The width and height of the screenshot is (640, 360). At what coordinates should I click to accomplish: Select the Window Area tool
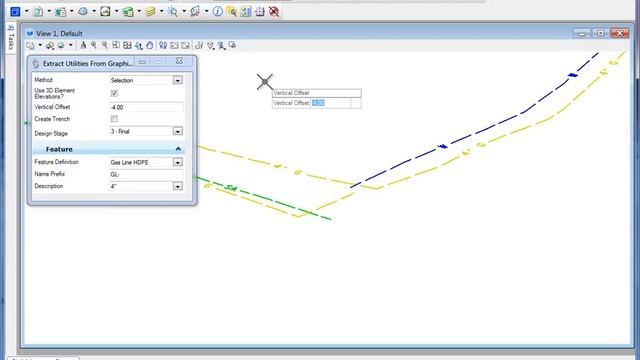tap(116, 45)
